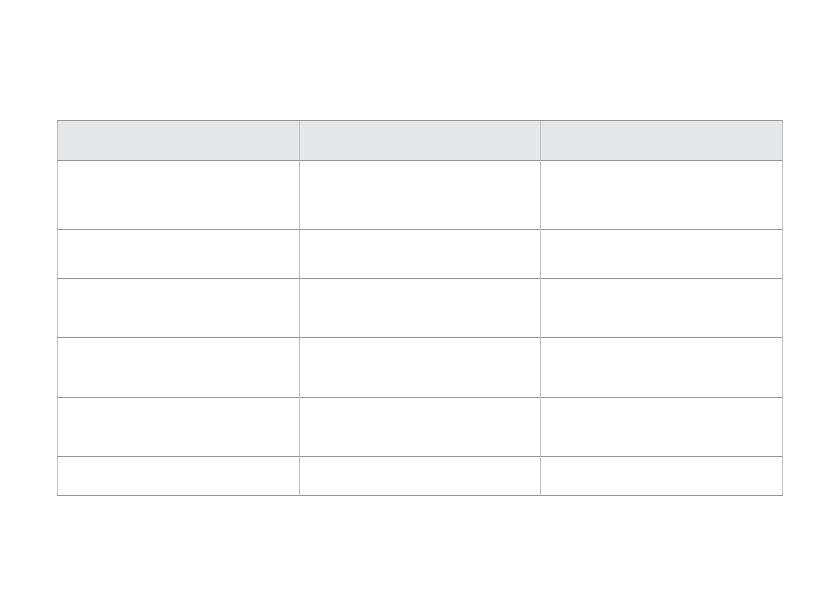839x595 pixels.
Task: Select fifth body row, right column cell
Action: pyautogui.click(x=661, y=427)
